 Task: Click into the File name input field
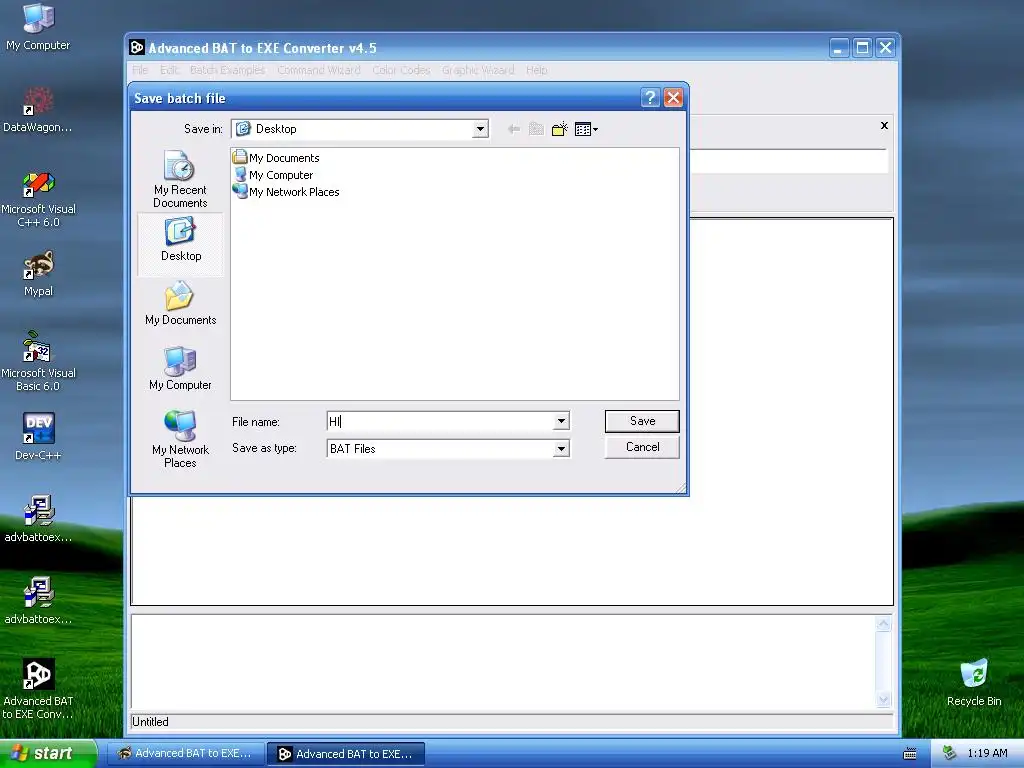(440, 421)
